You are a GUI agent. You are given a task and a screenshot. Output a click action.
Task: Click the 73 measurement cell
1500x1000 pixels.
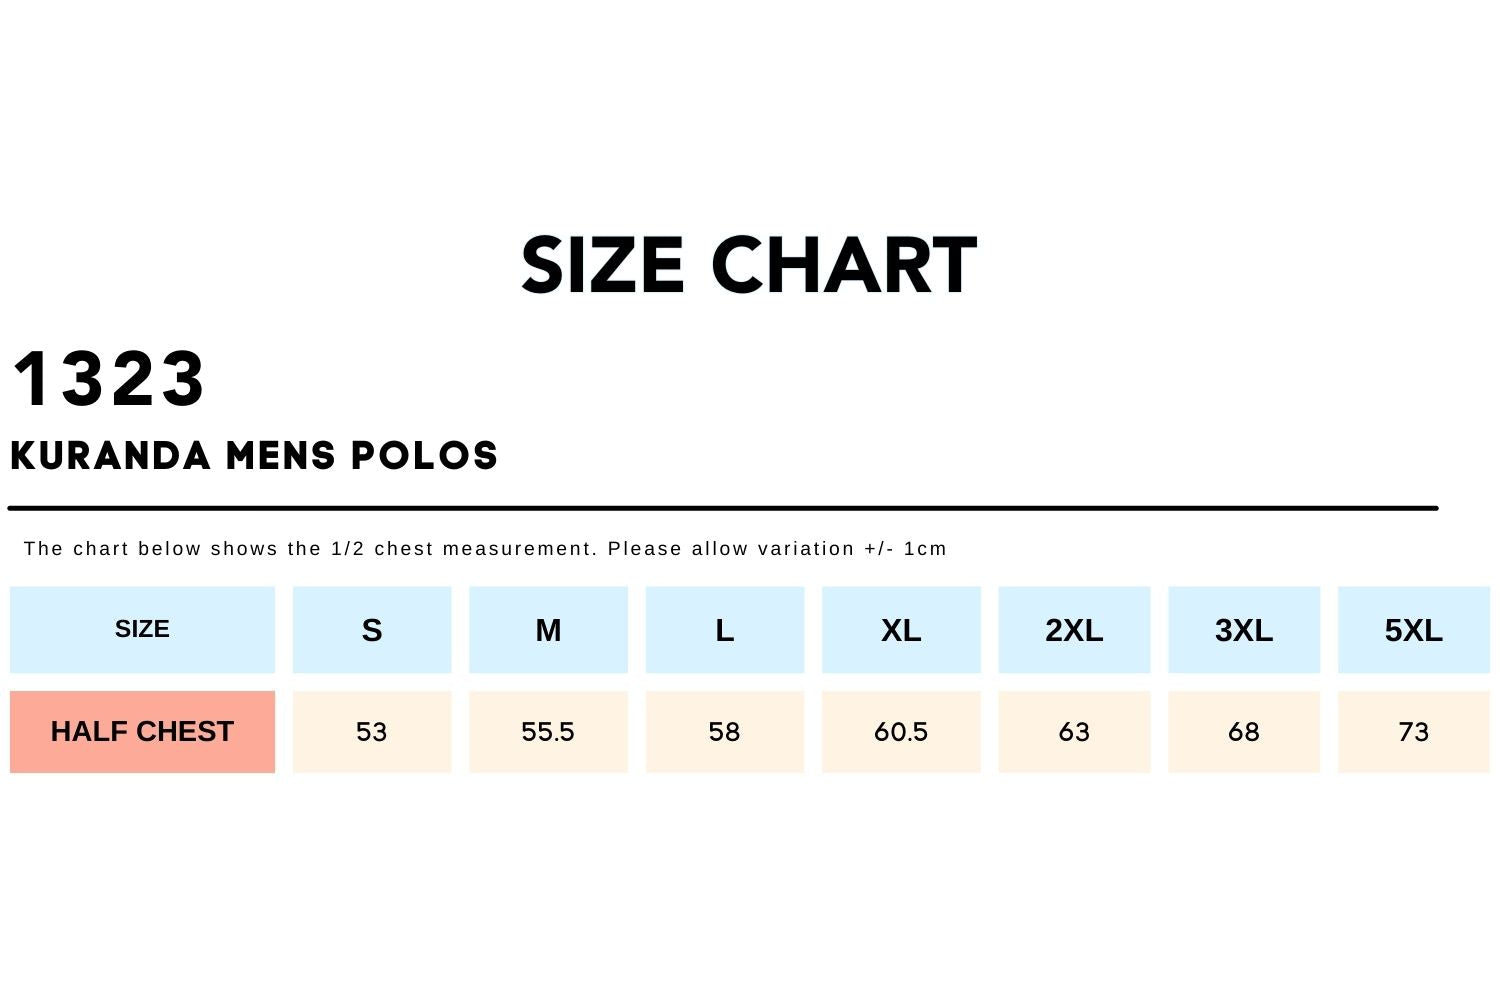click(1413, 732)
